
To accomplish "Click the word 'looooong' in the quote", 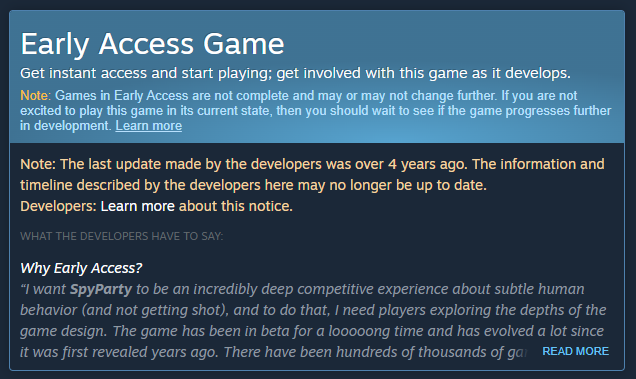I will click(359, 331).
